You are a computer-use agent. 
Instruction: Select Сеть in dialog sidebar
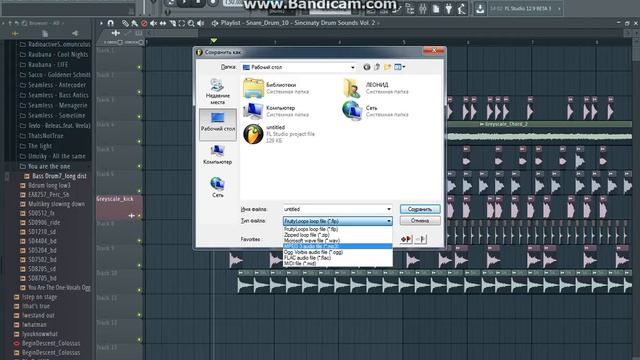218,187
